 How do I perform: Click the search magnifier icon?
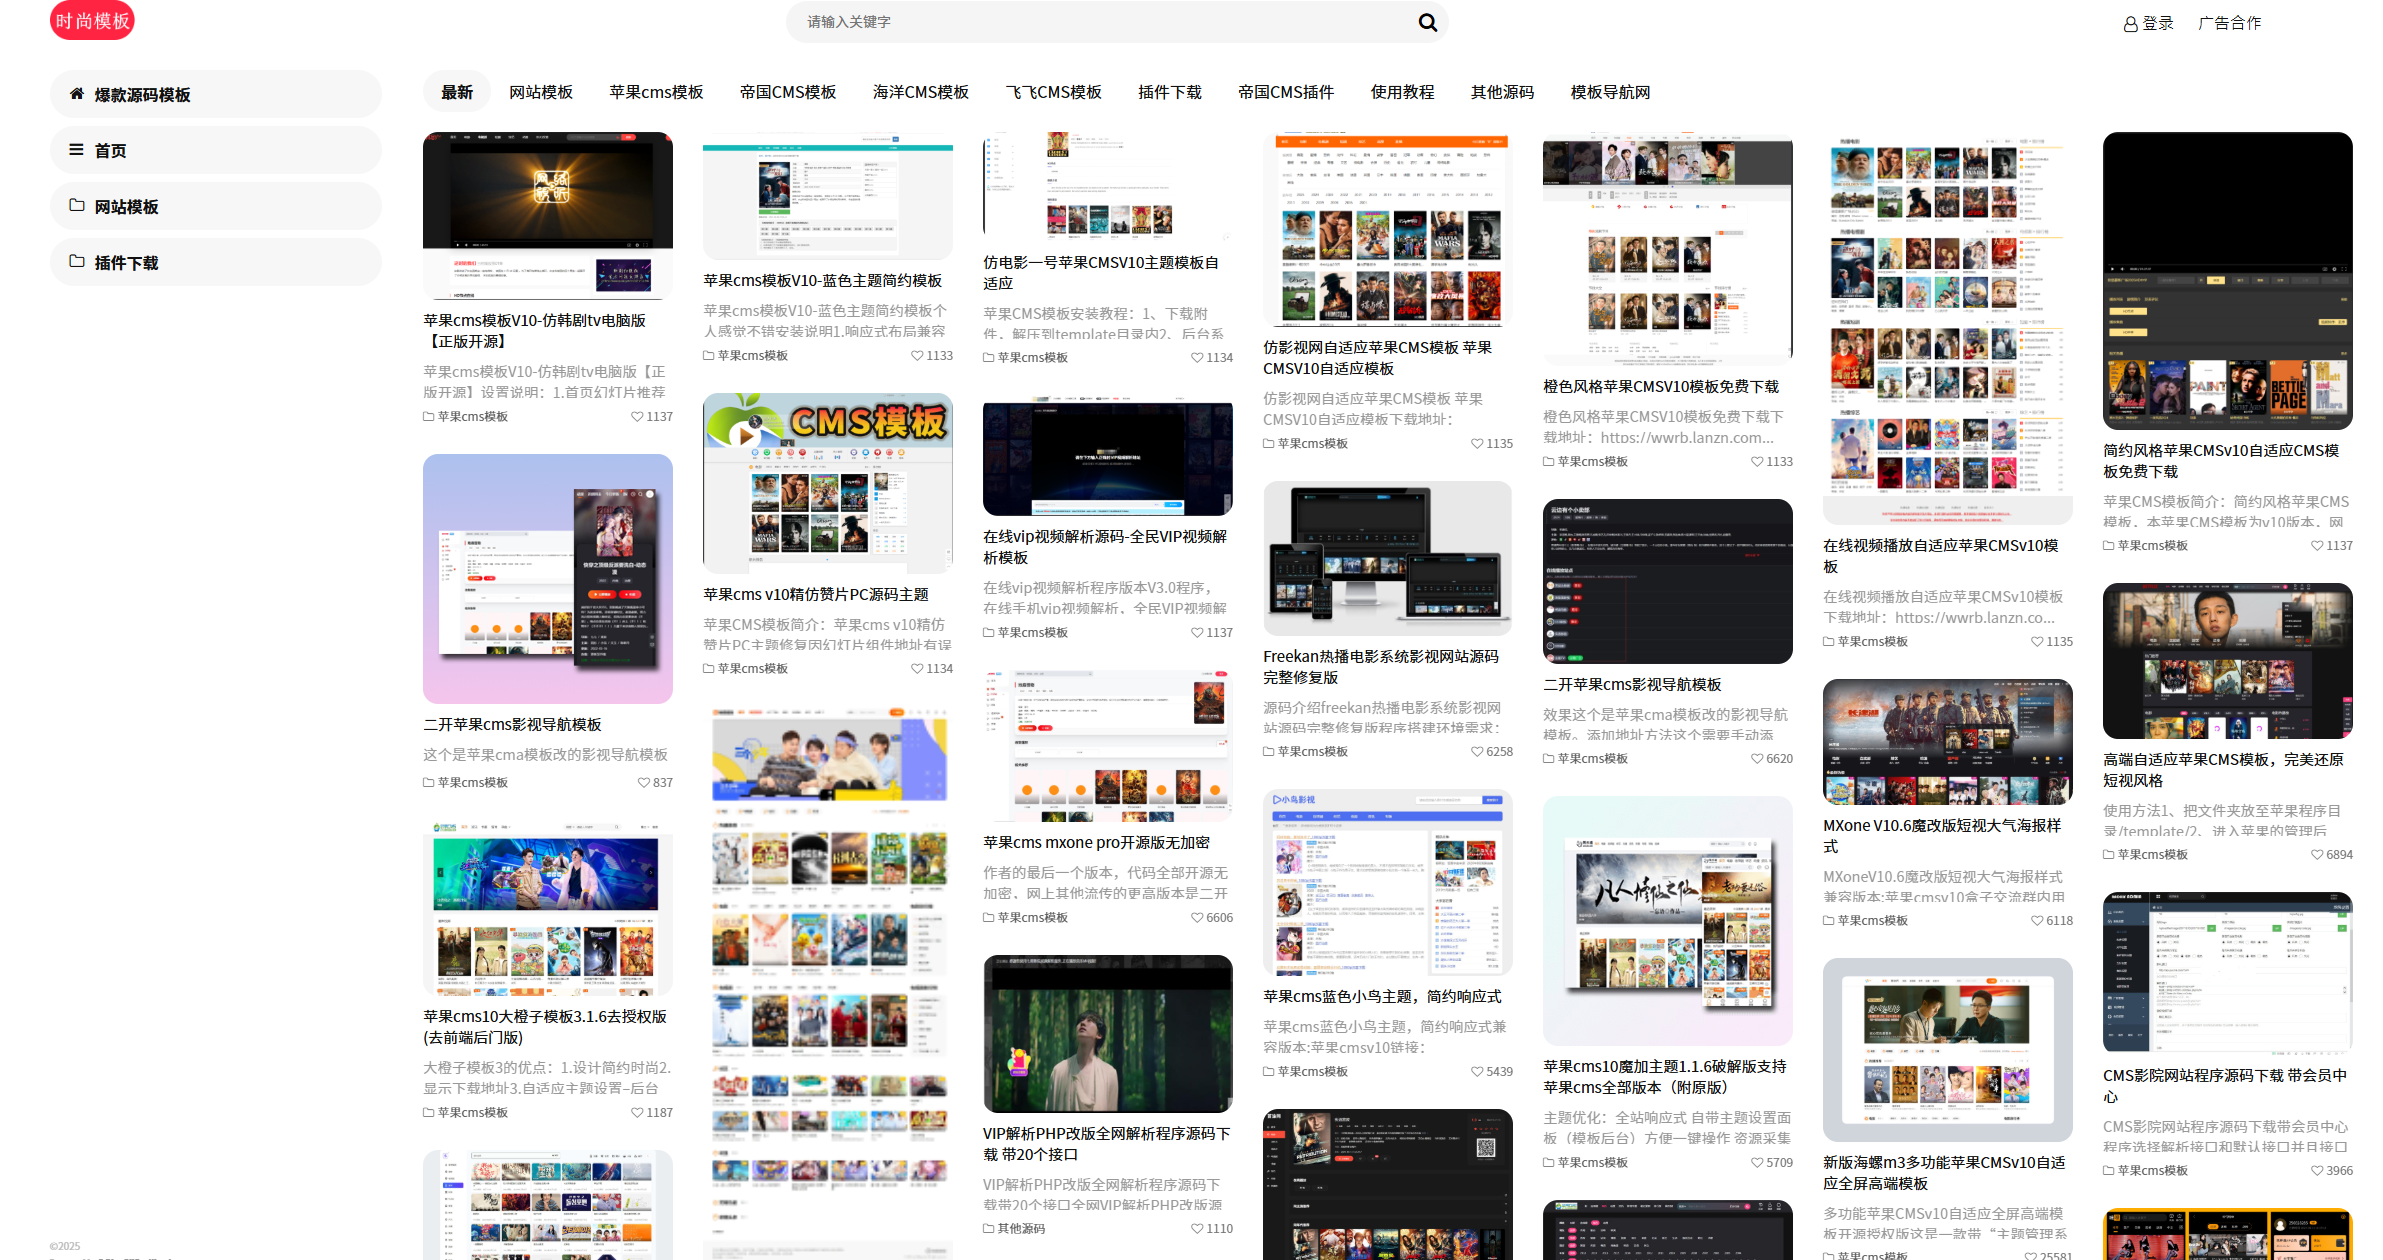1427,22
